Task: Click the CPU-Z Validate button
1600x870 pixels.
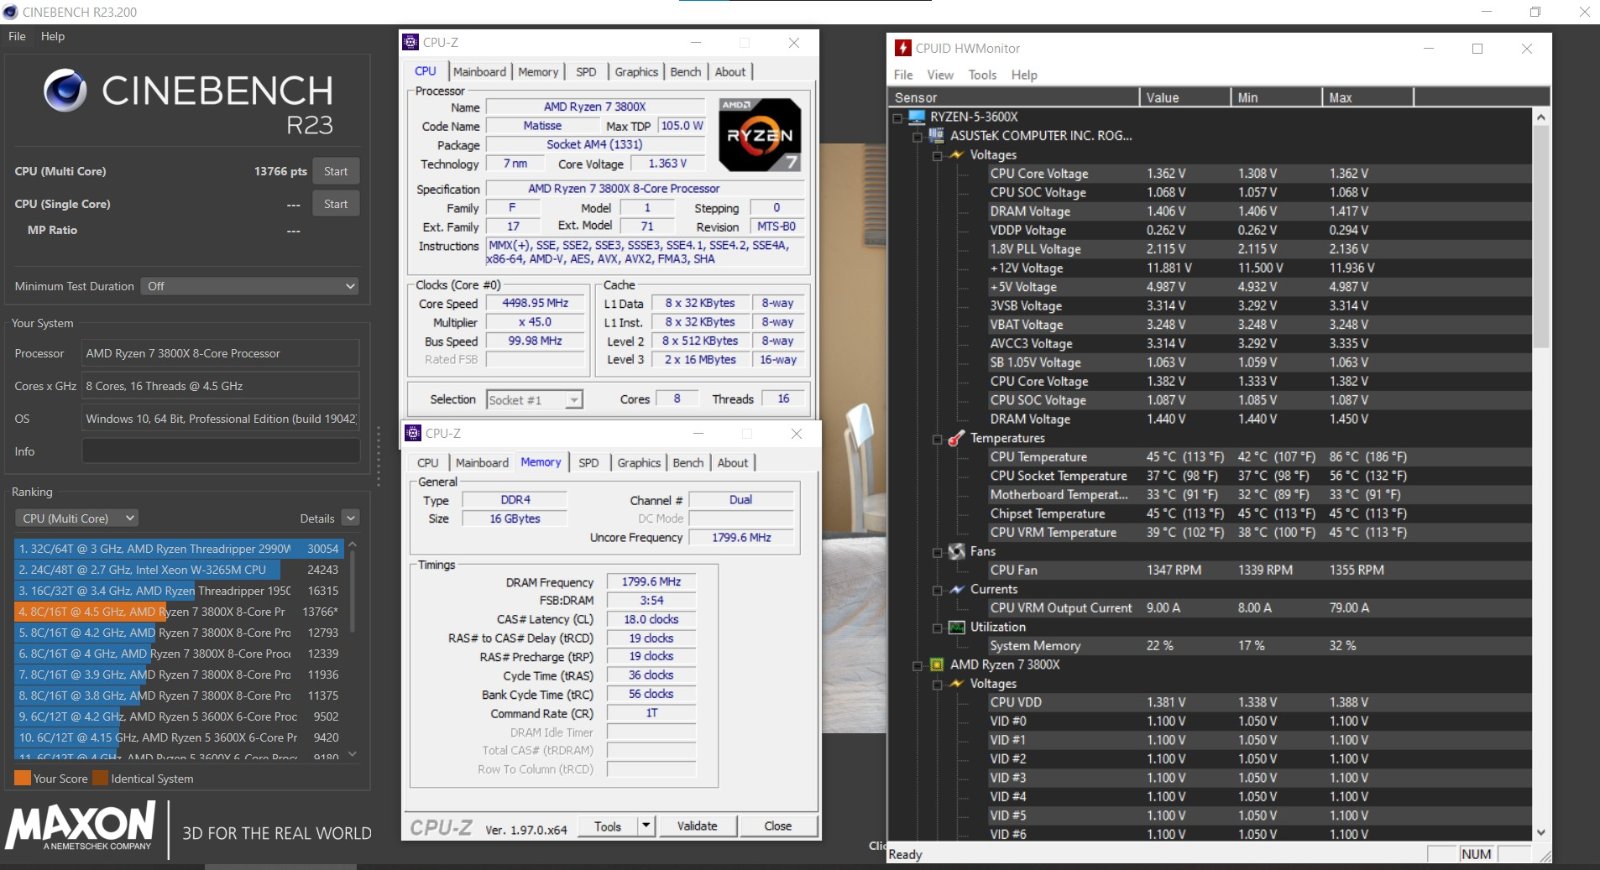Action: [697, 826]
